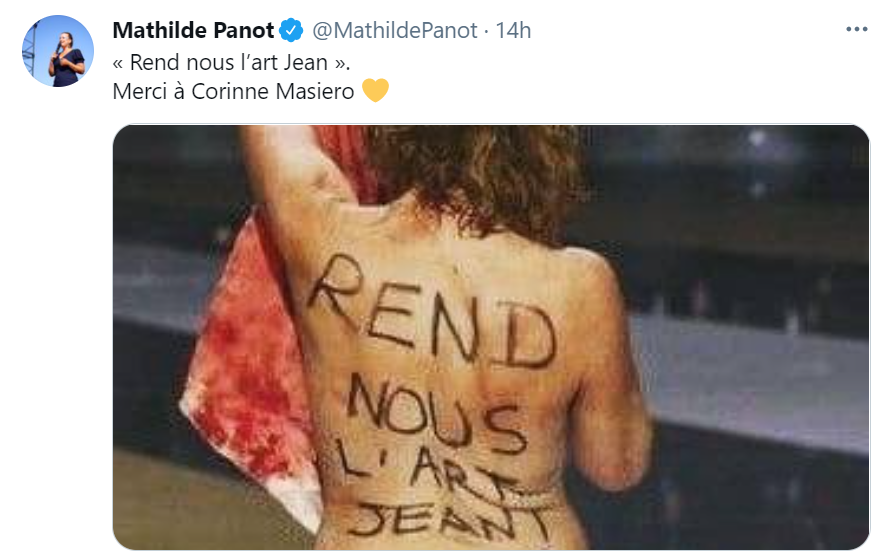
Task: Click the text Merci à Corinne Masiero
Action: point(233,91)
